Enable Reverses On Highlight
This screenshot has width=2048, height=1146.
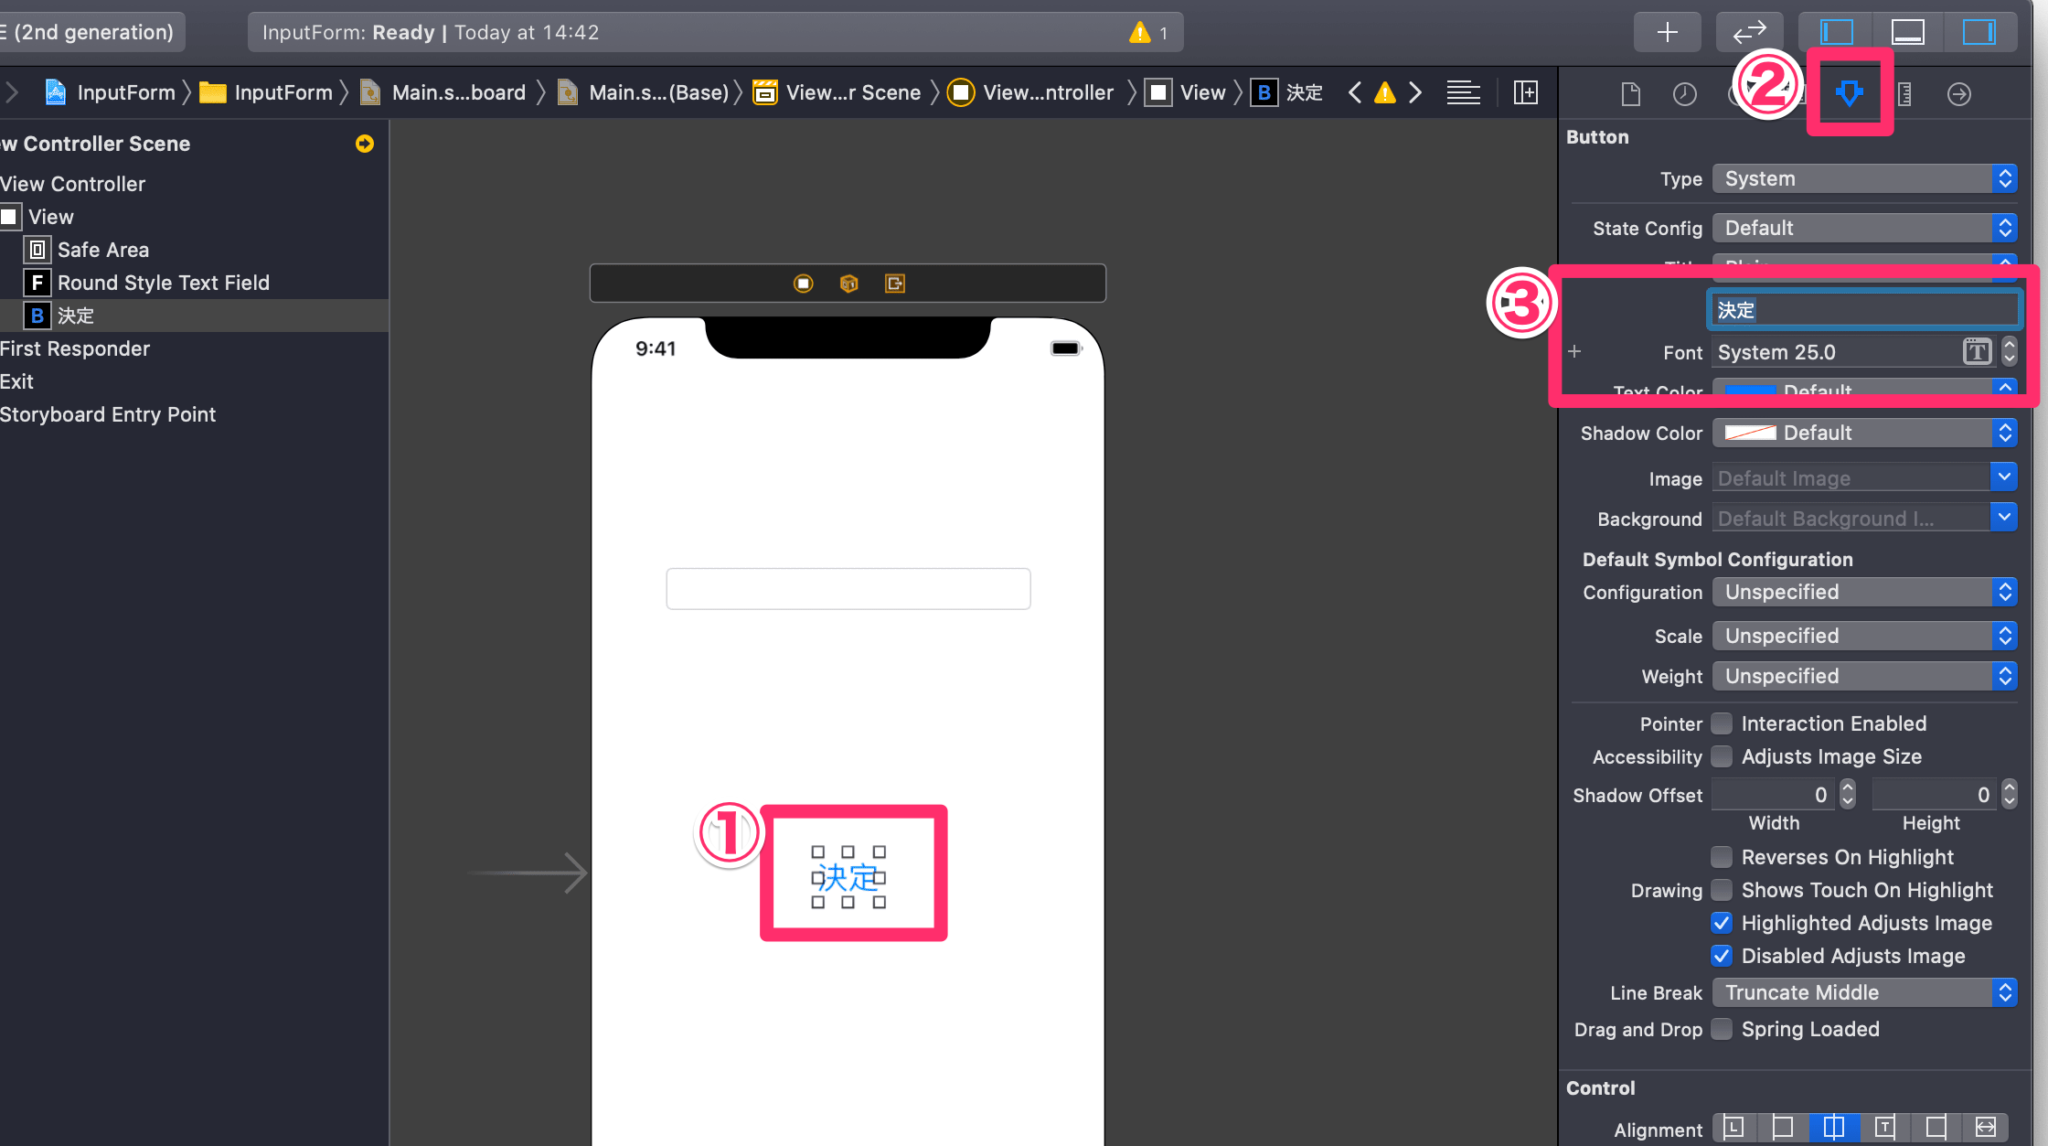pos(1721,857)
